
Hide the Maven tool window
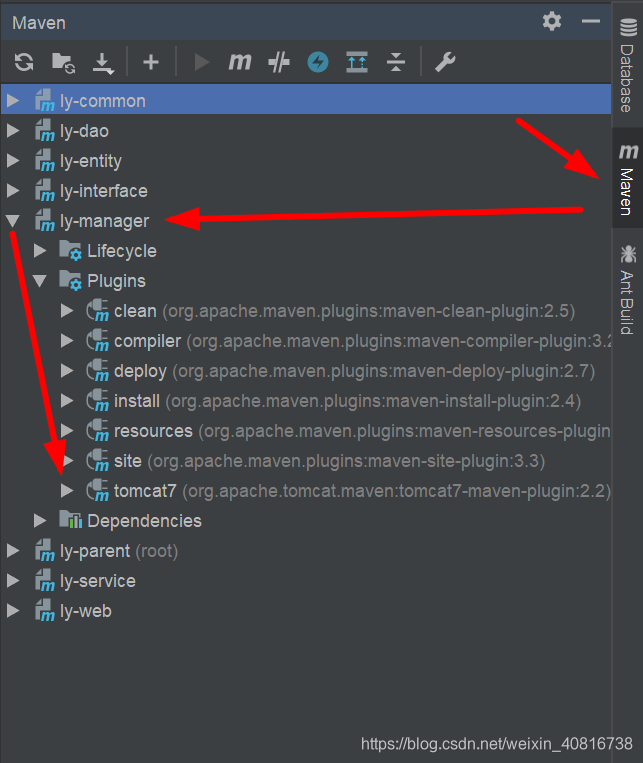[591, 21]
